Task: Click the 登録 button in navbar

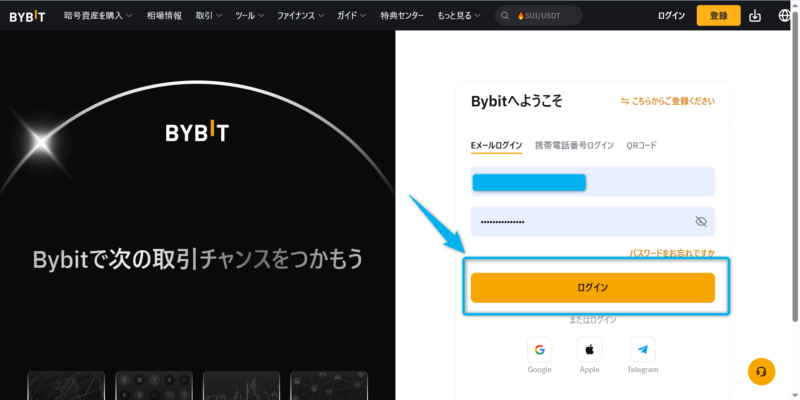Action: pos(718,16)
